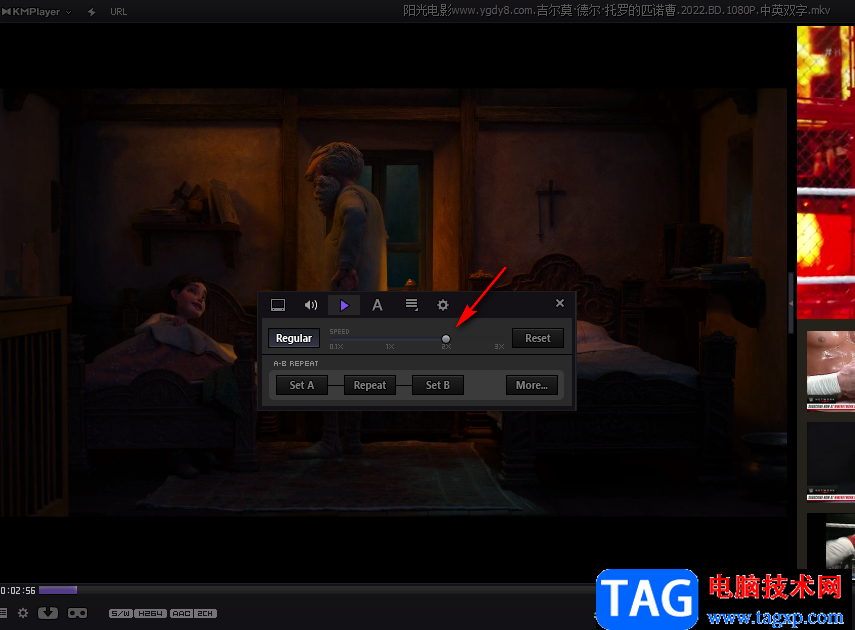Click the Repeat button
The width and height of the screenshot is (855, 630).
[x=370, y=385]
